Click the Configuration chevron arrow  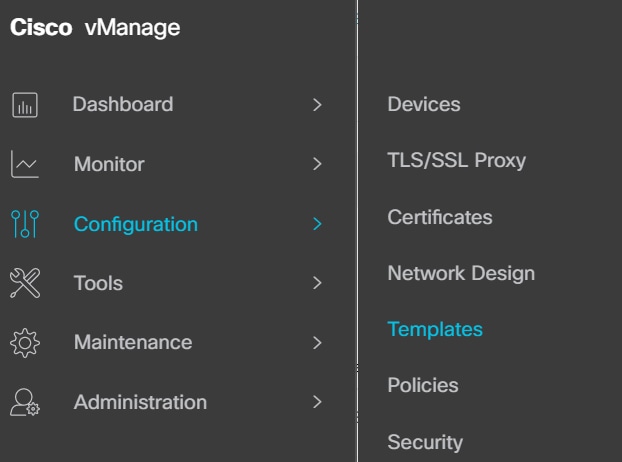(317, 224)
